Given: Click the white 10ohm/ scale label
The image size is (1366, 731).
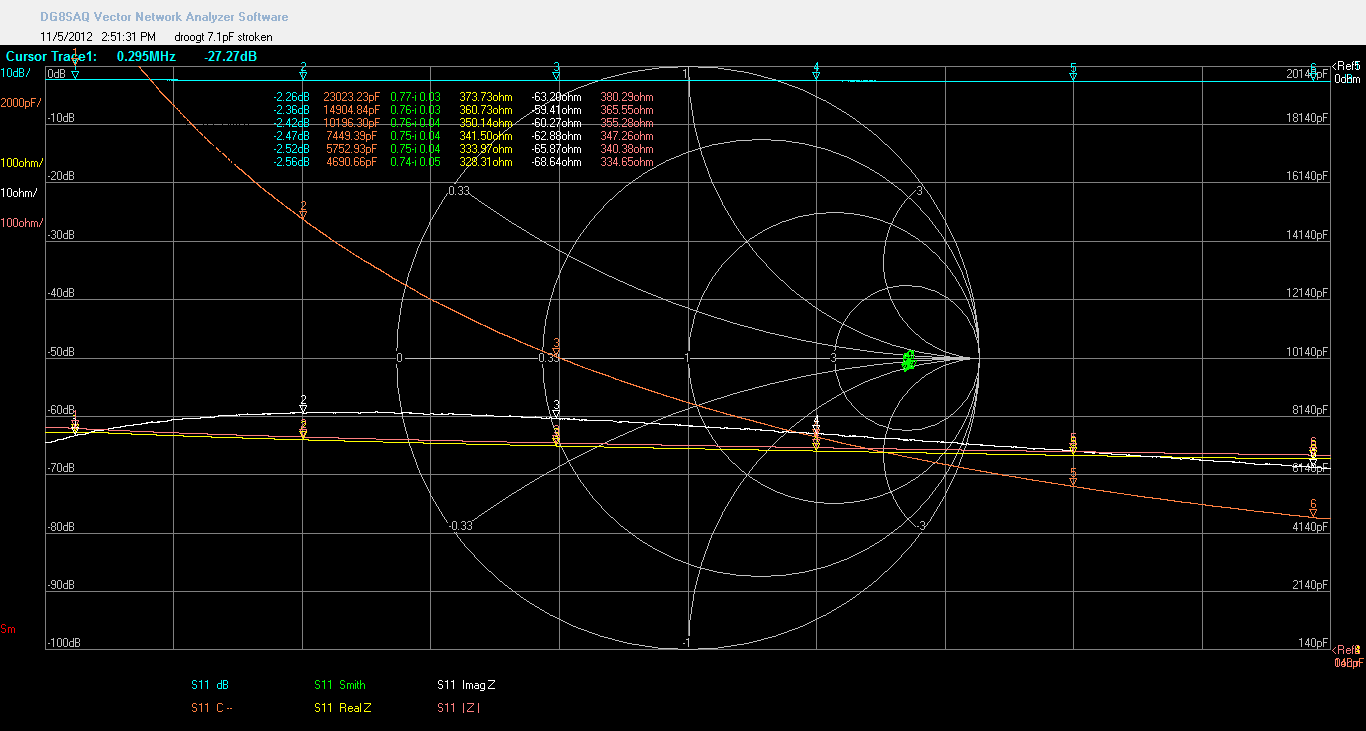Looking at the screenshot, I should [x=18, y=192].
